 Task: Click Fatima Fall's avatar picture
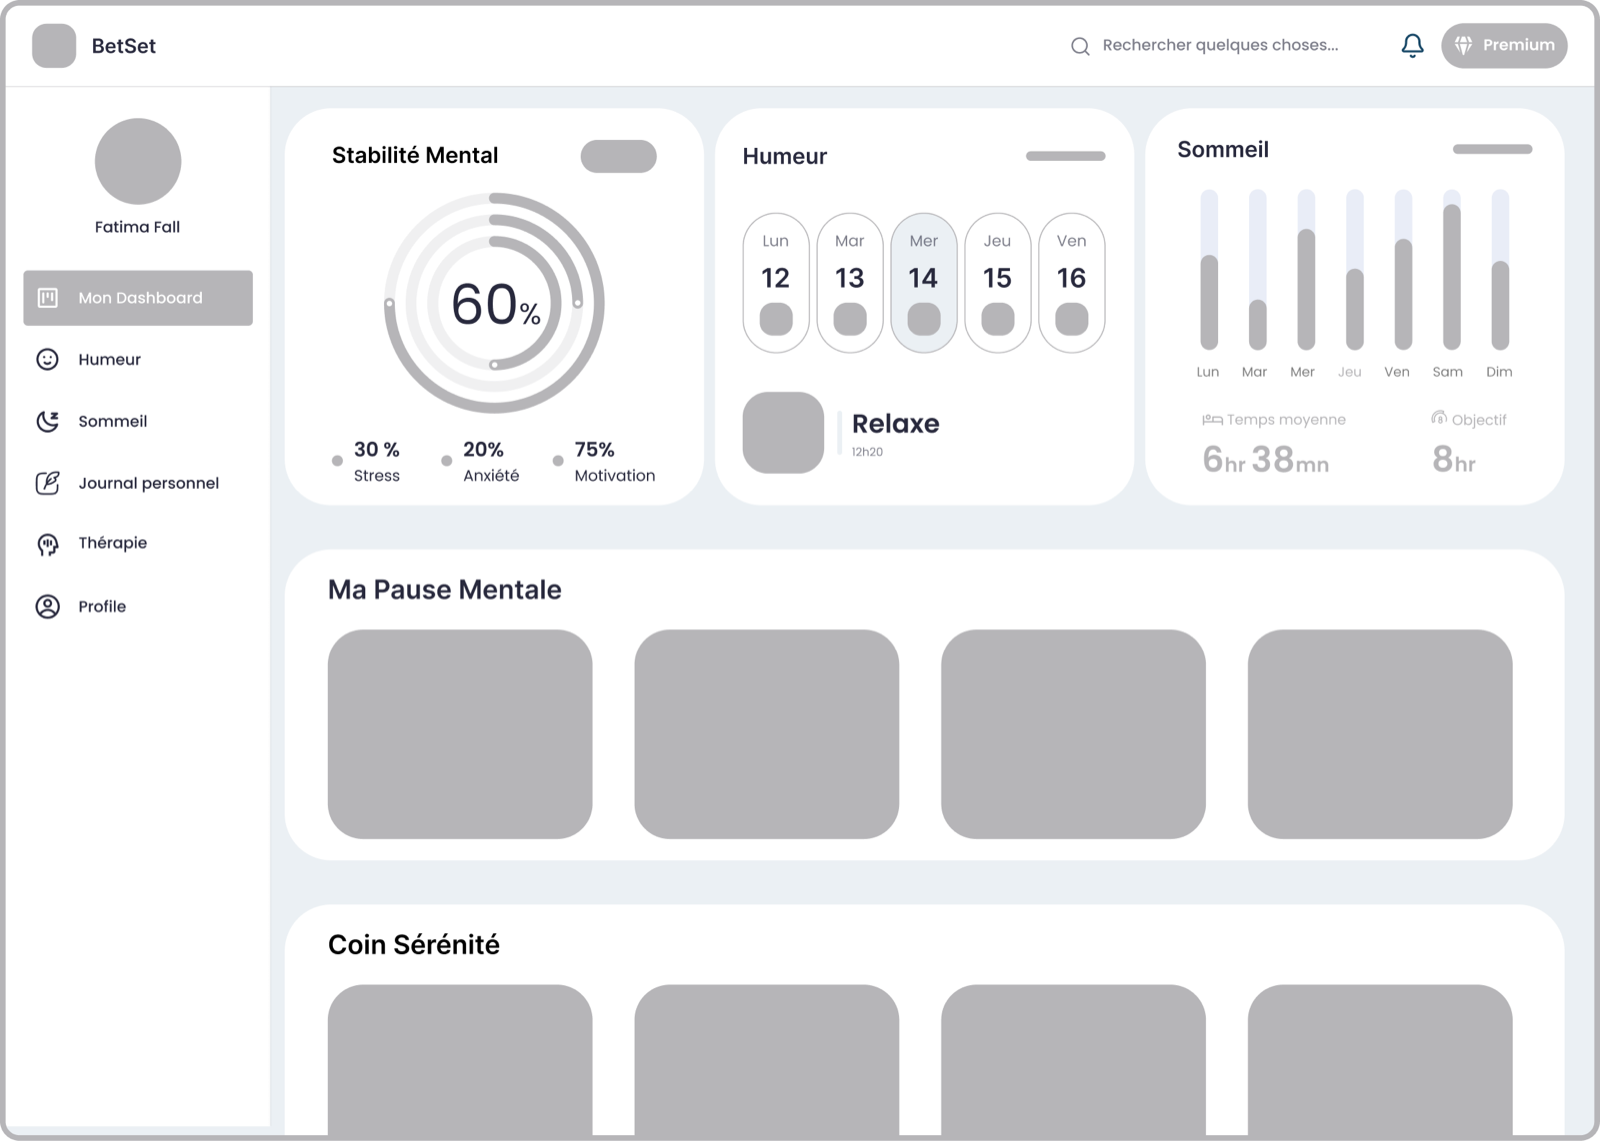(x=138, y=161)
